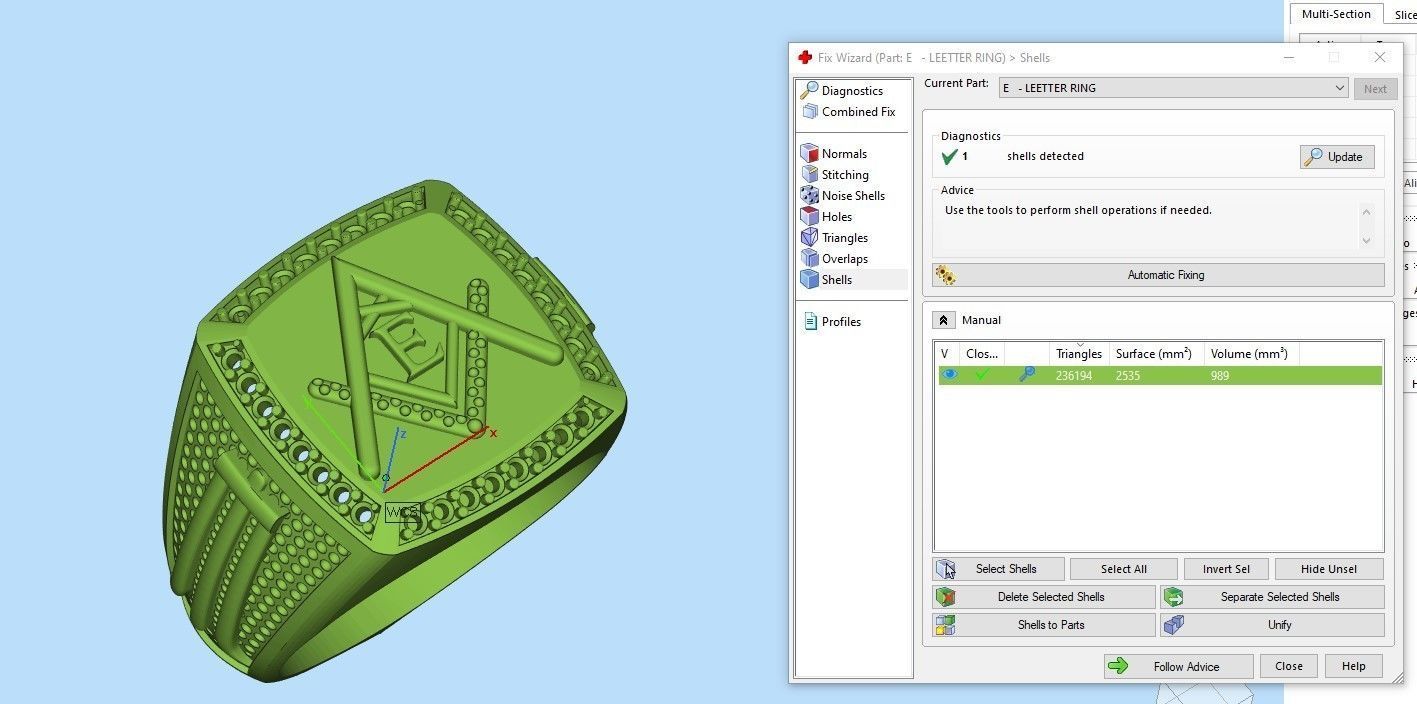Click the Follow Advice button
Screen dimensions: 1417x704
[1178, 666]
